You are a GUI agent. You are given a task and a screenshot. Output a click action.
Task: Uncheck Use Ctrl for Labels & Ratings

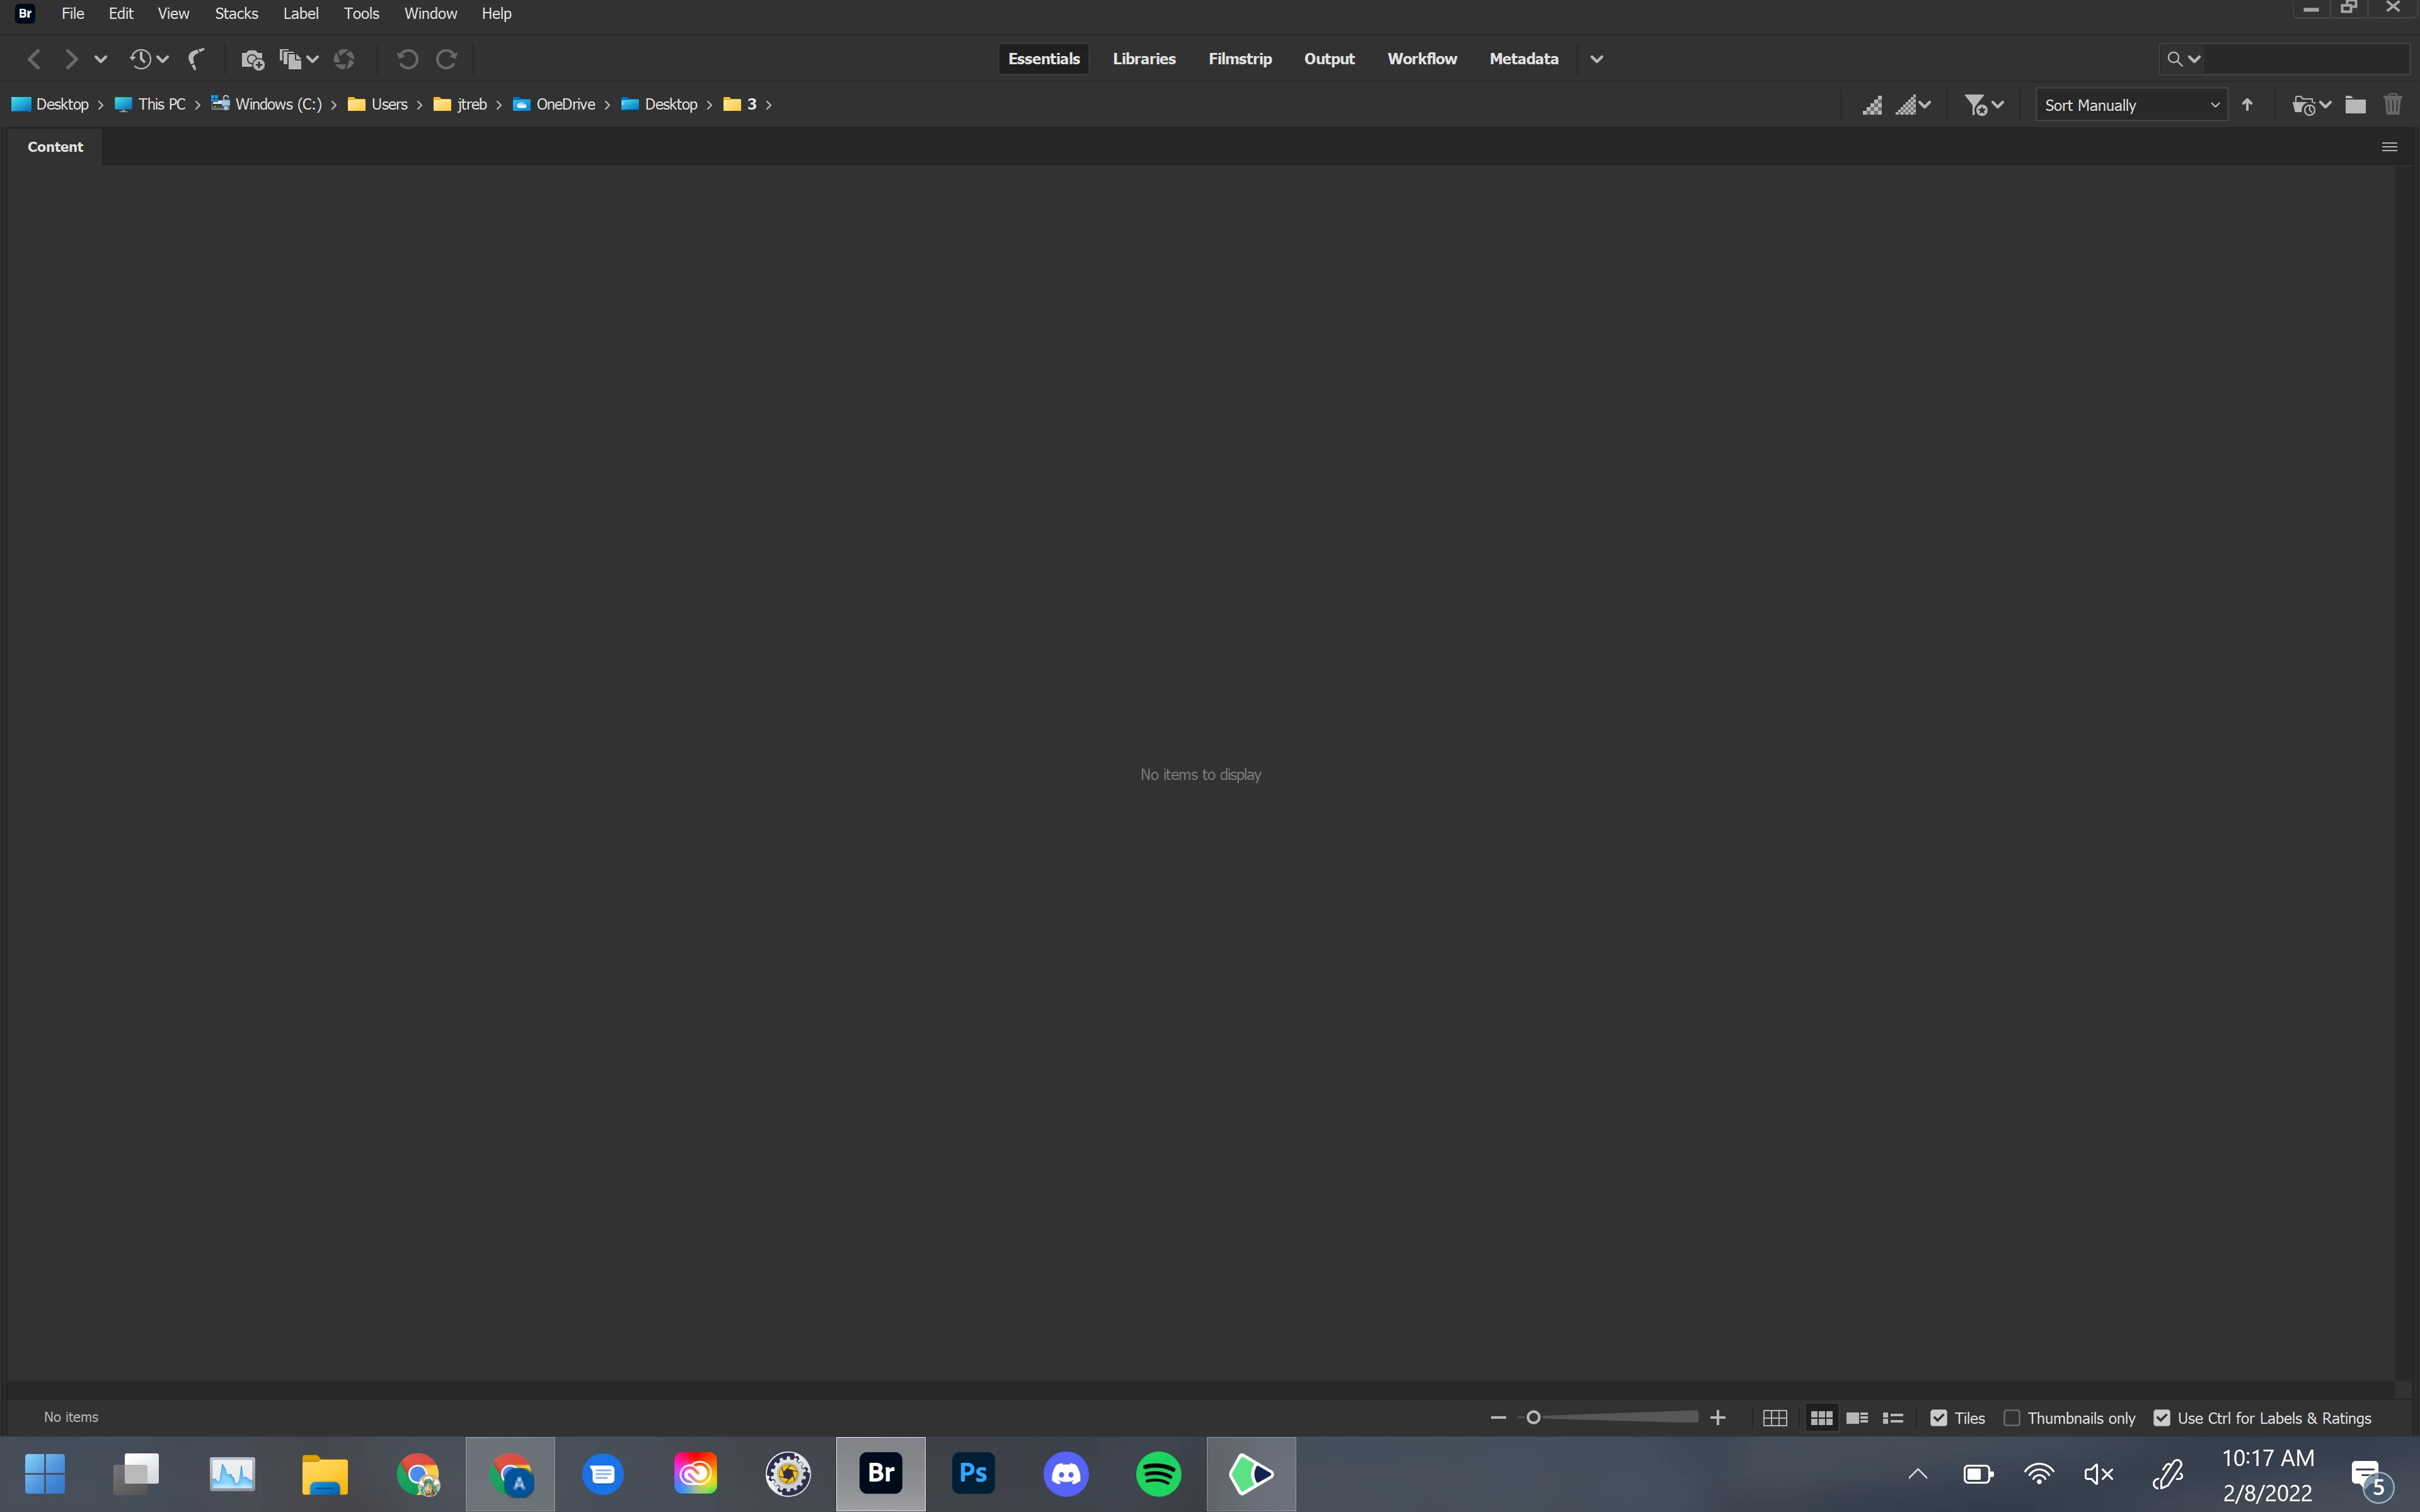(2162, 1418)
